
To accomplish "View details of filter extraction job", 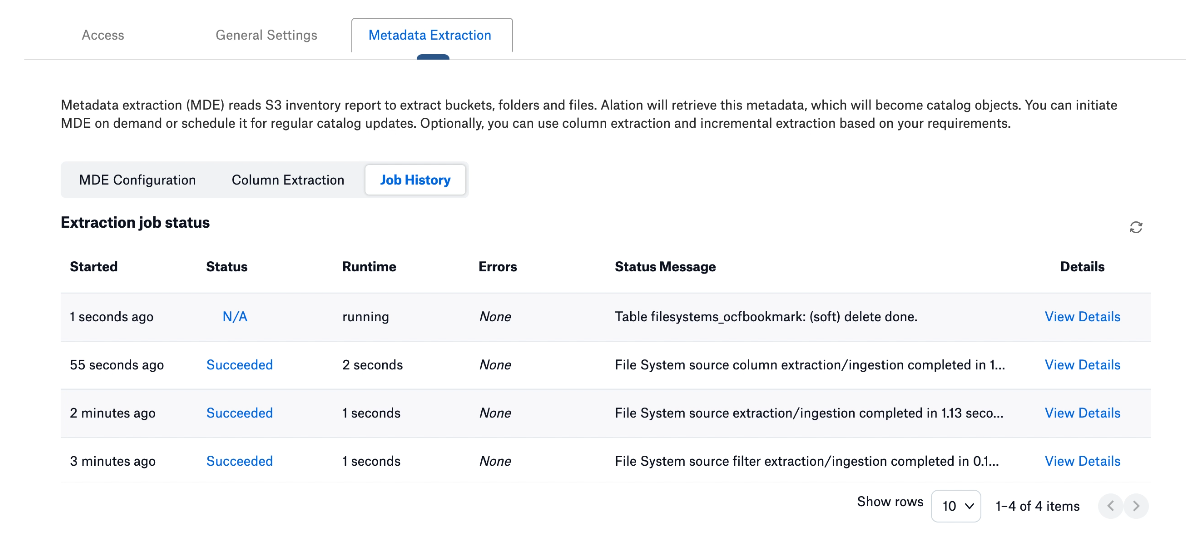I will pos(1082,461).
